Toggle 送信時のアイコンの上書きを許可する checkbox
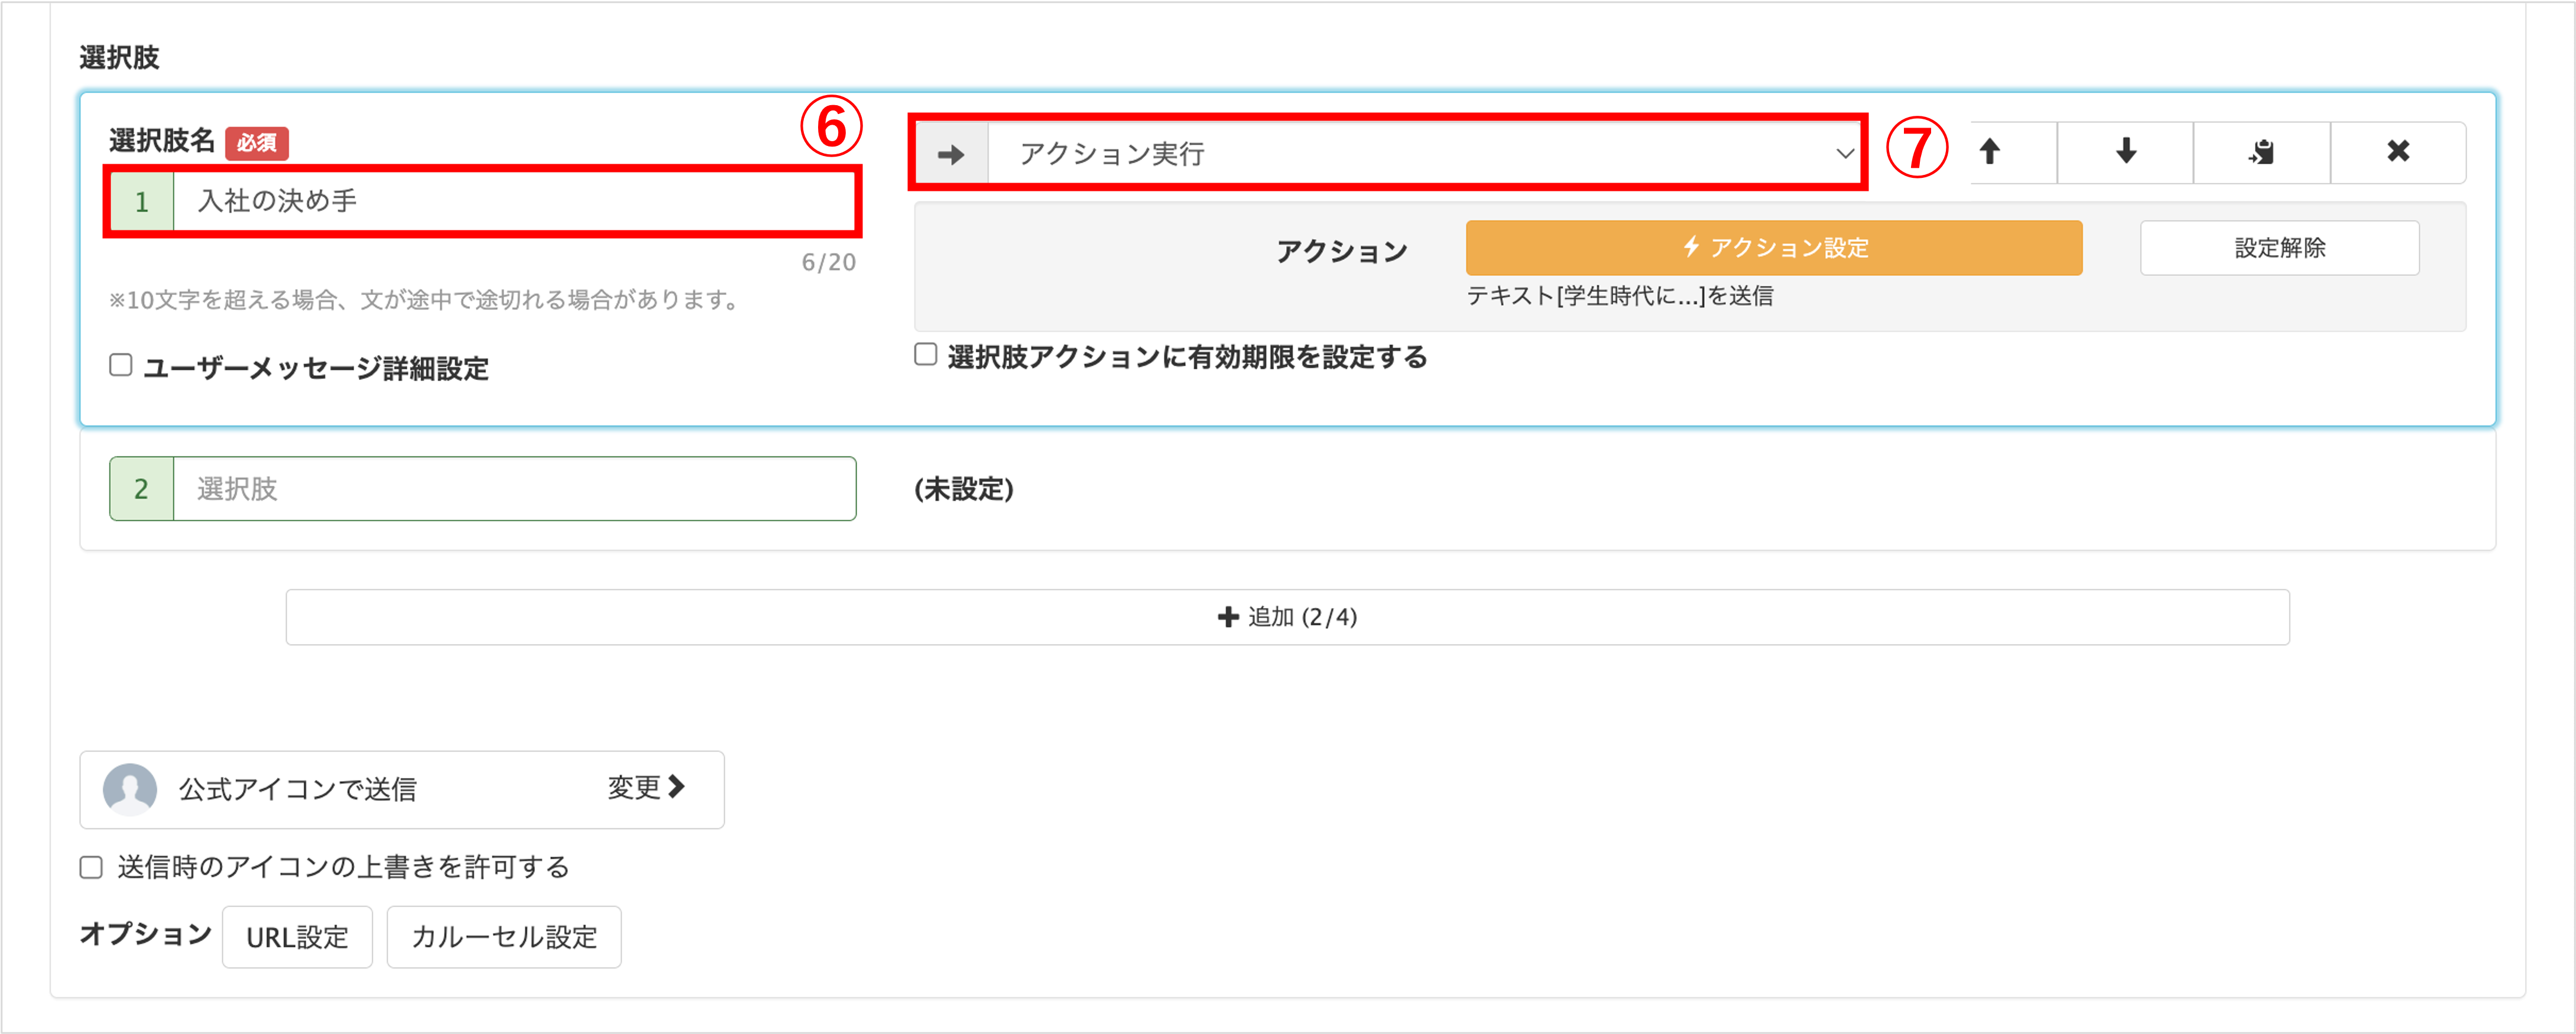This screenshot has width=2576, height=1034. click(92, 867)
